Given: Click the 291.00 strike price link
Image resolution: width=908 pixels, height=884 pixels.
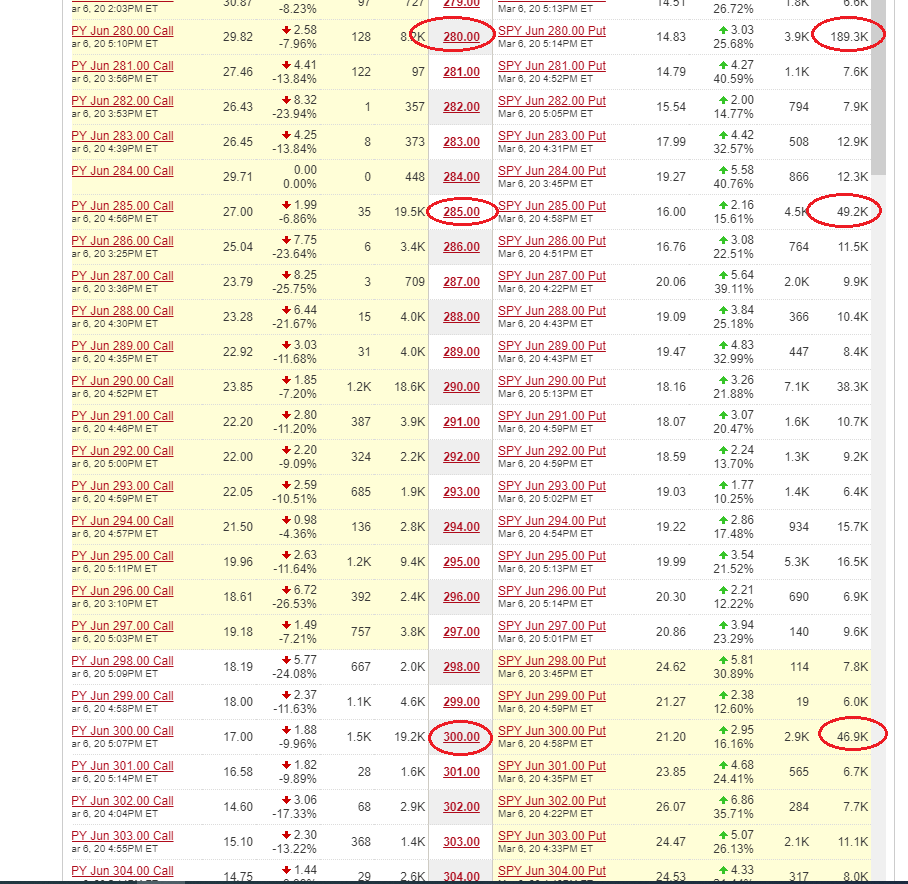Looking at the screenshot, I should (x=462, y=421).
